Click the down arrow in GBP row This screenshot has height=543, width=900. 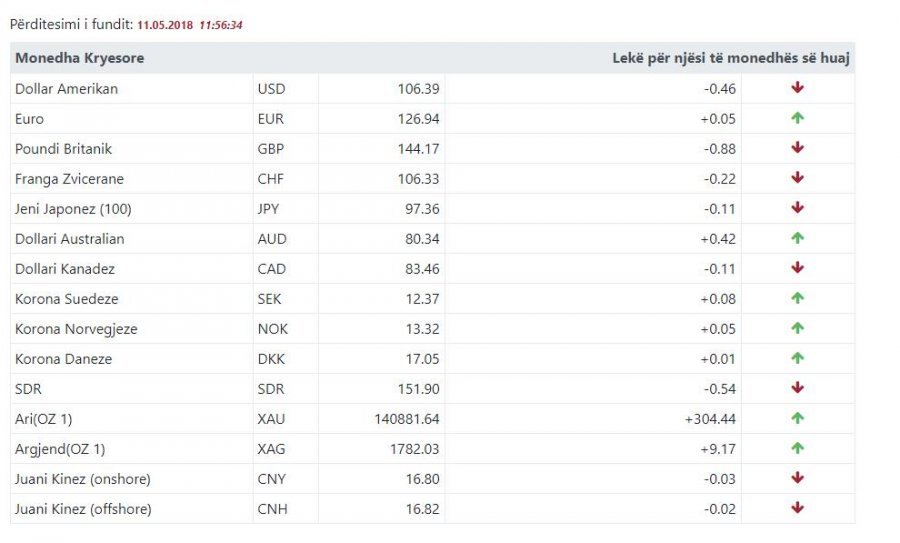click(797, 148)
